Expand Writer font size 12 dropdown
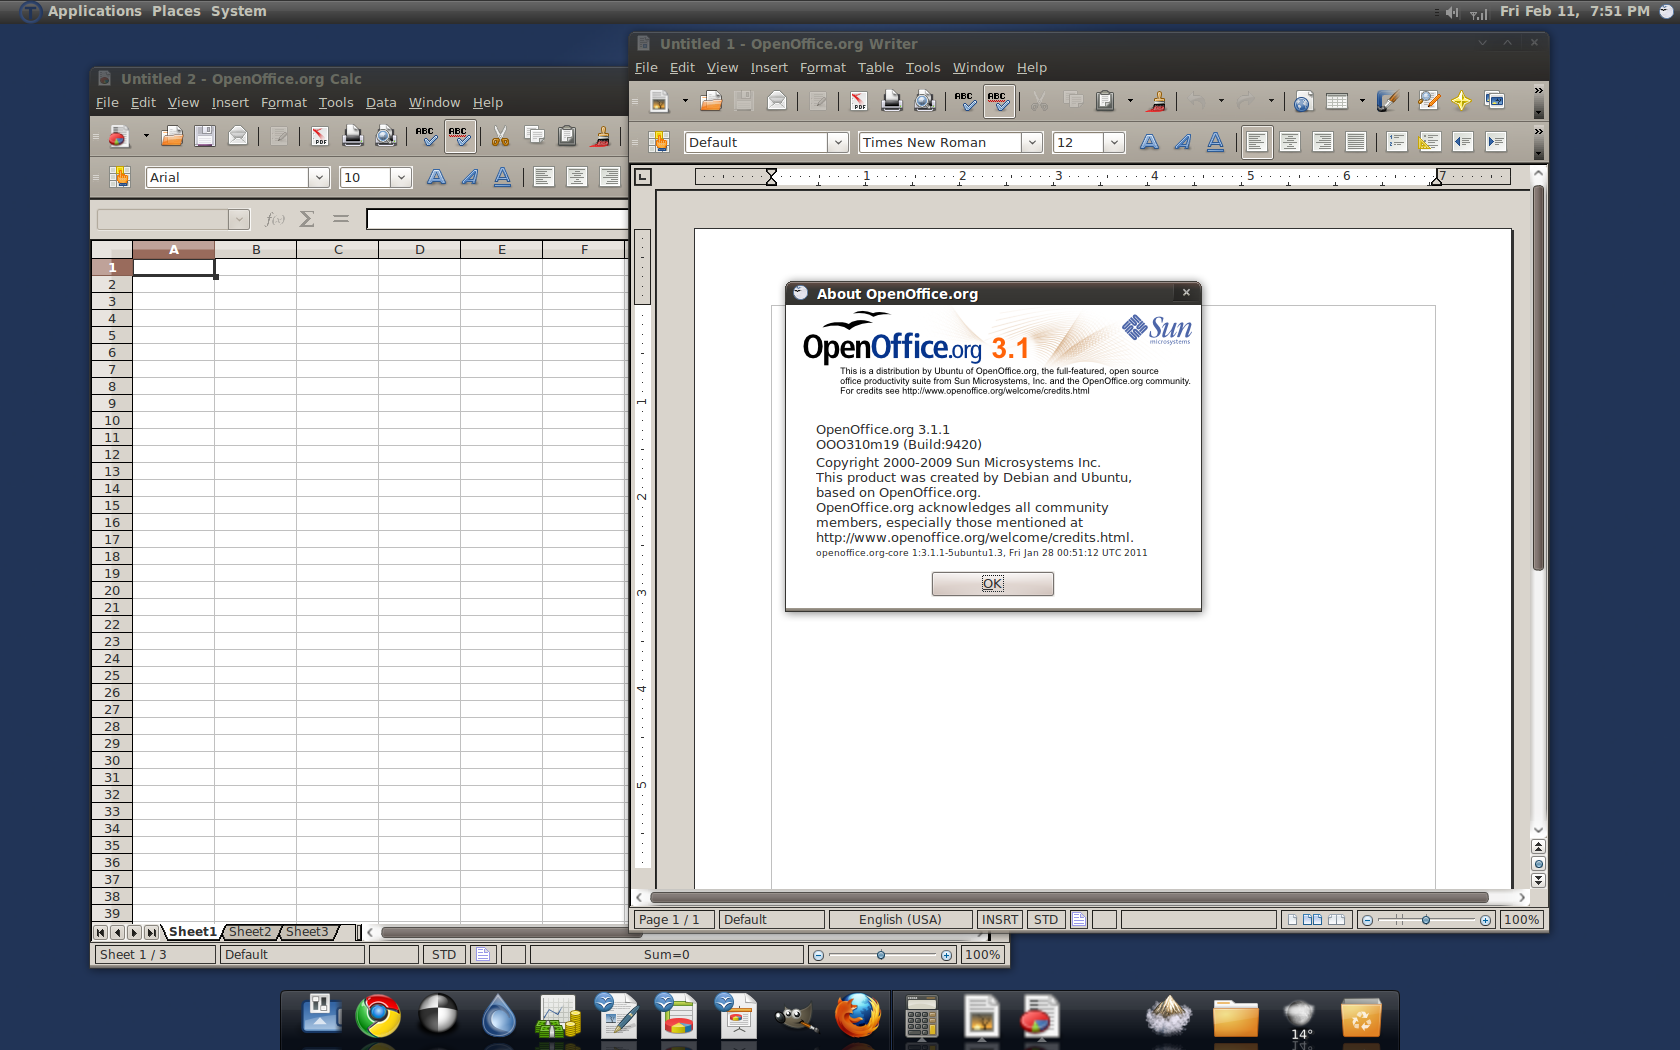 point(1114,143)
